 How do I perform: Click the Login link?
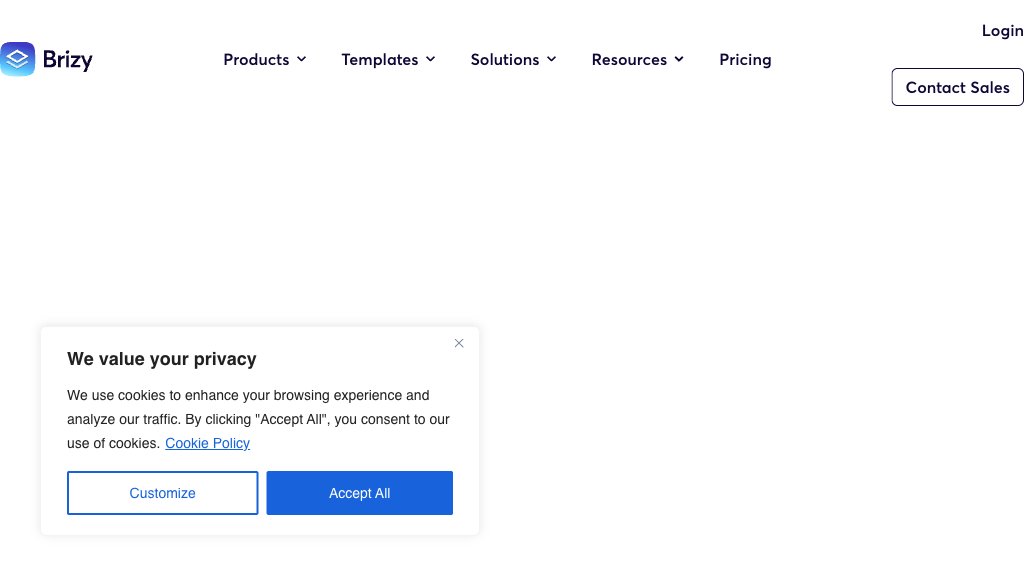(x=1002, y=31)
